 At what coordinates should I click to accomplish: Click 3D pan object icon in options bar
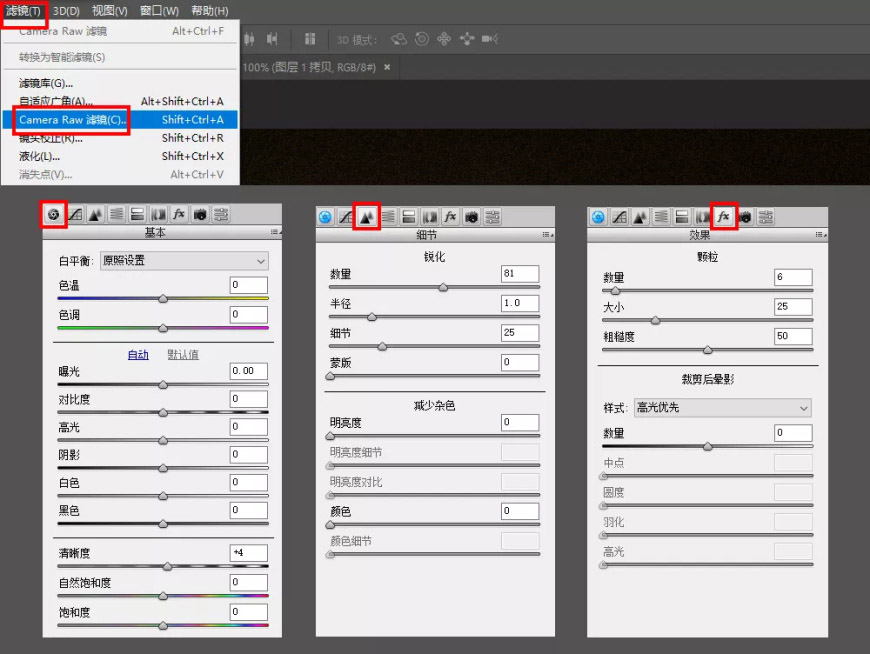click(x=444, y=39)
